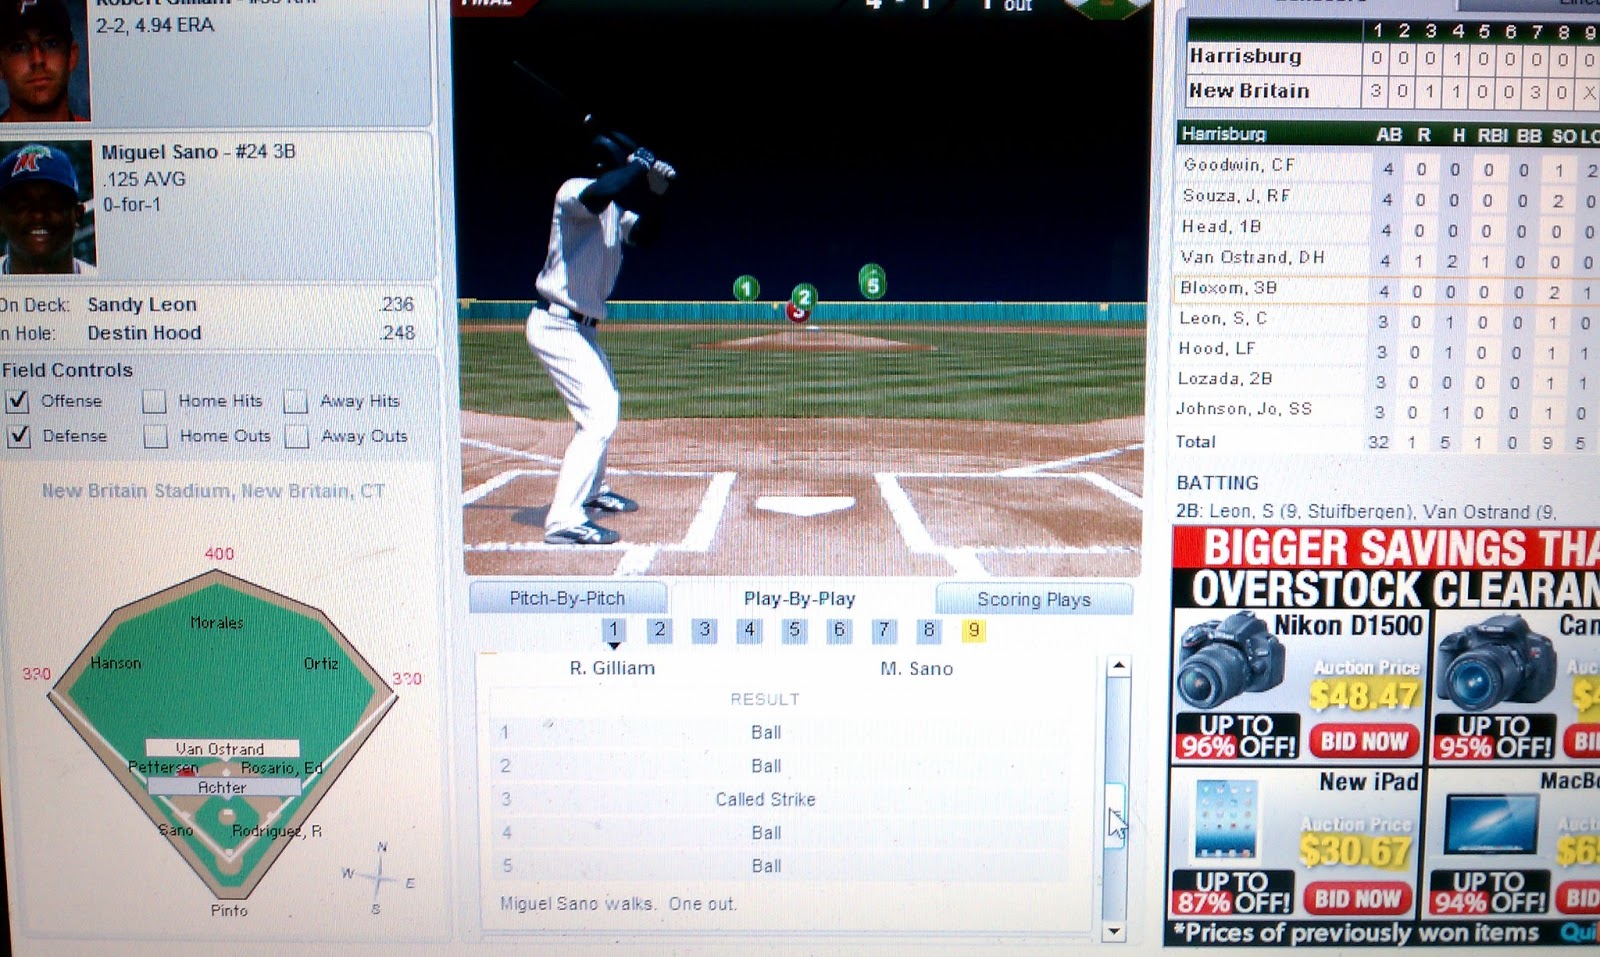The width and height of the screenshot is (1600, 957).
Task: Click the pitch list scrollbar down arrow
Action: pyautogui.click(x=1115, y=932)
